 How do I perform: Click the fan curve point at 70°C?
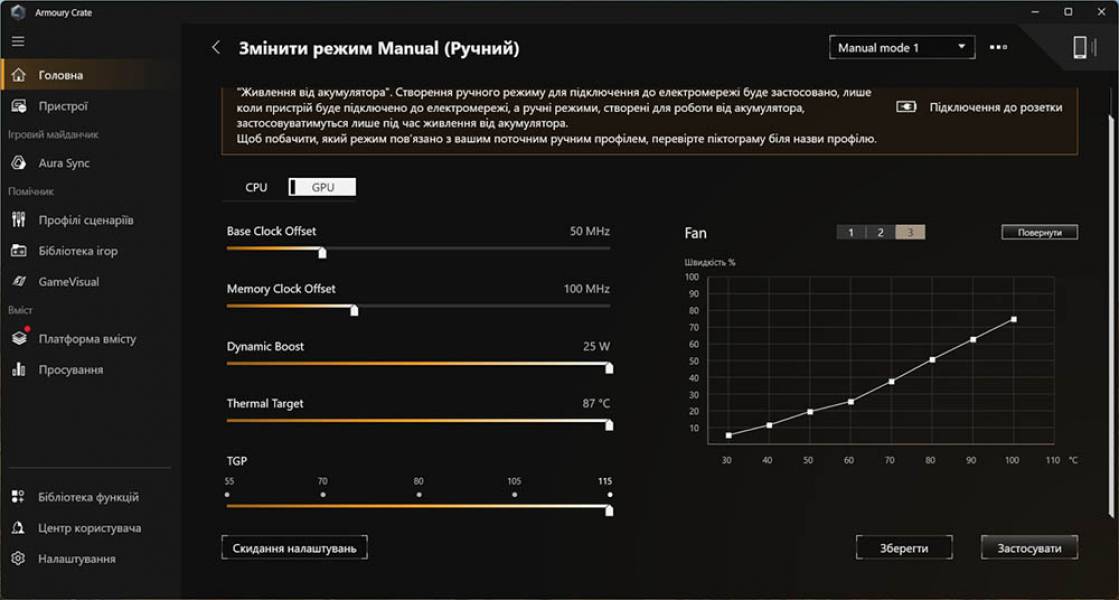coord(891,382)
